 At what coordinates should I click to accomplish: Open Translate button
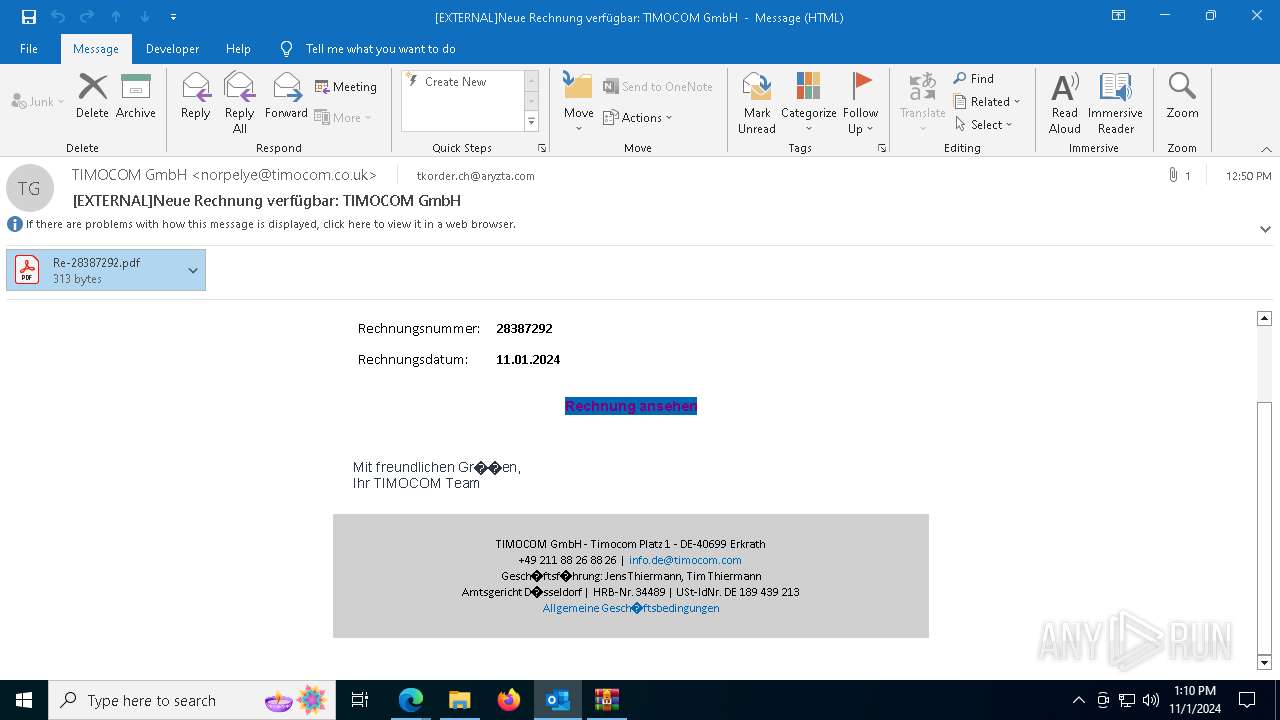pyautogui.click(x=922, y=103)
